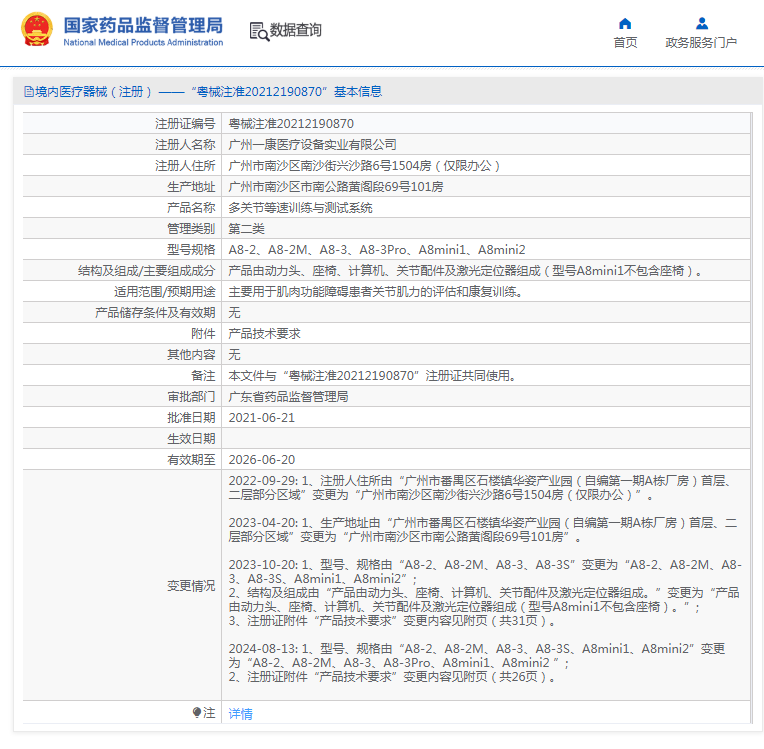
Task: Click the 生产地址 row label
Action: 191,187
